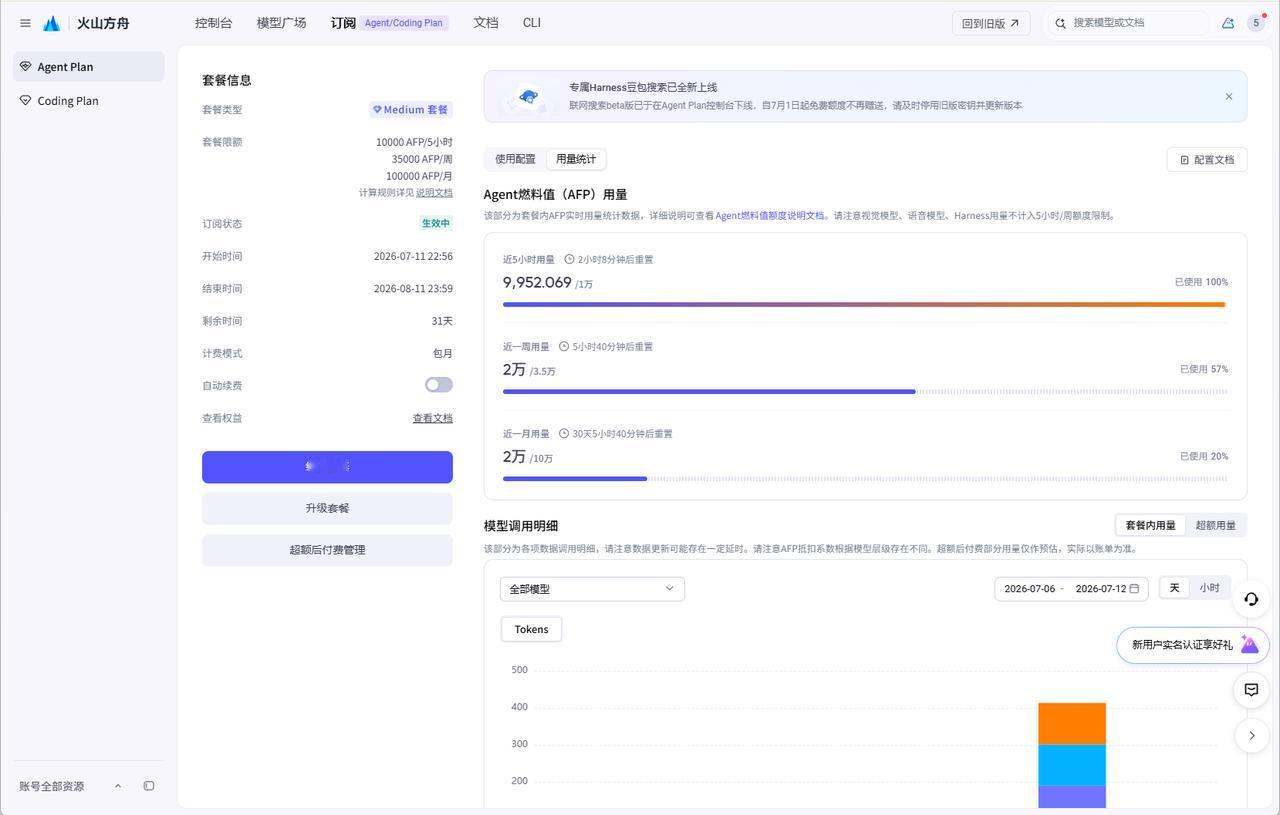Image resolution: width=1280 pixels, height=815 pixels.
Task: Open the CLI page
Action: point(532,23)
